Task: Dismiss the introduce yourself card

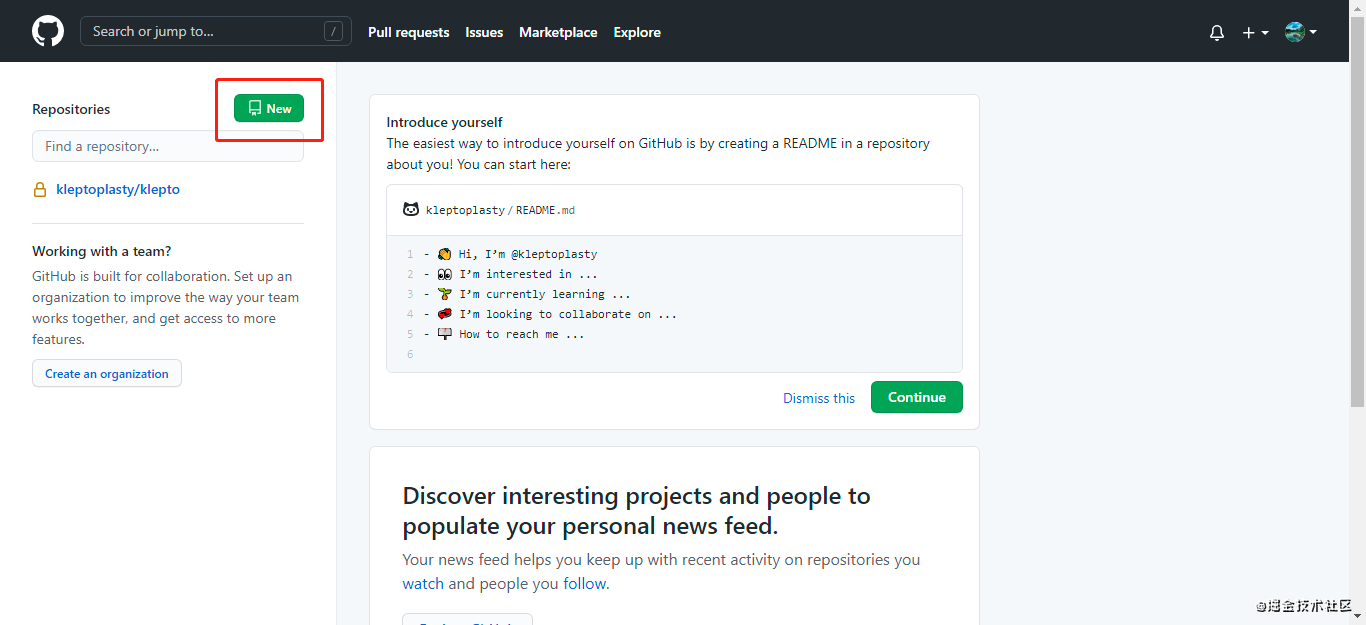Action: (x=819, y=398)
